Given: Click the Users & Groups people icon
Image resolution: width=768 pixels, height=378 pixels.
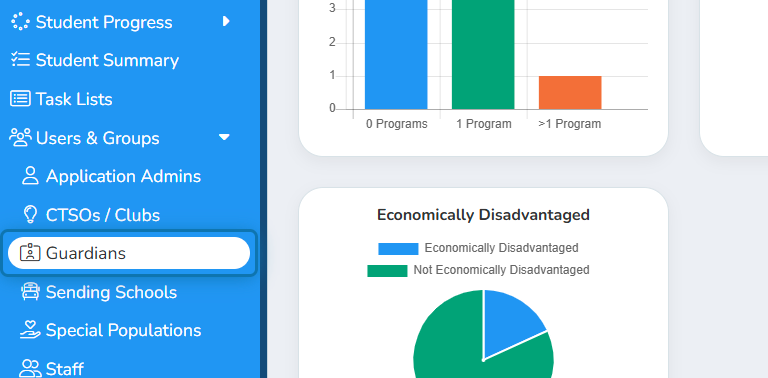Looking at the screenshot, I should point(21,138).
